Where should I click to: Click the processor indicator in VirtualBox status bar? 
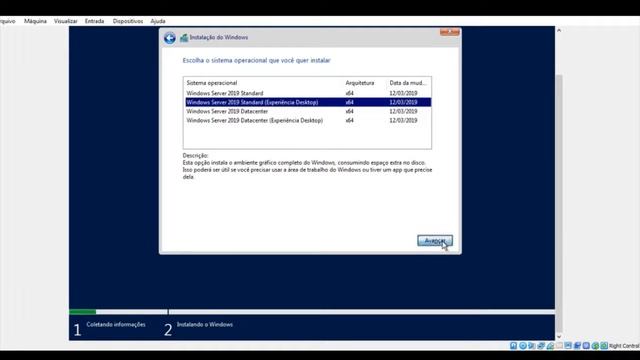click(x=587, y=346)
